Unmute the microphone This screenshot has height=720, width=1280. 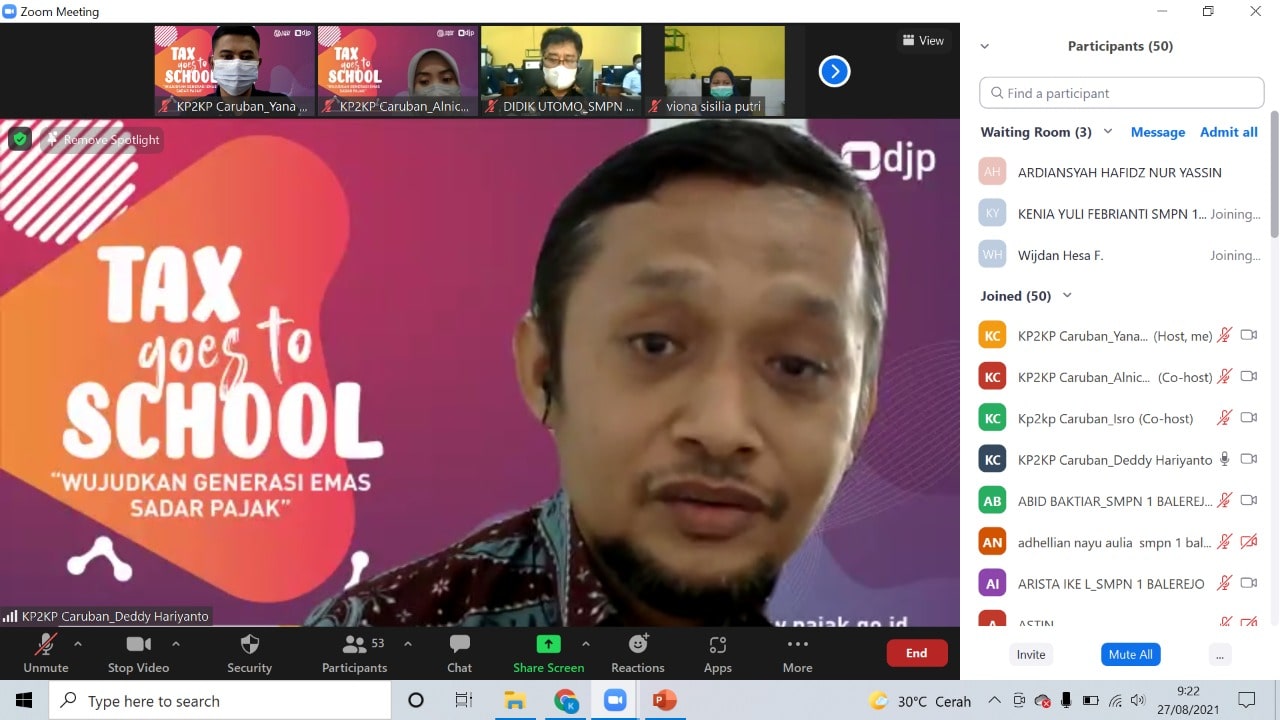pos(46,652)
